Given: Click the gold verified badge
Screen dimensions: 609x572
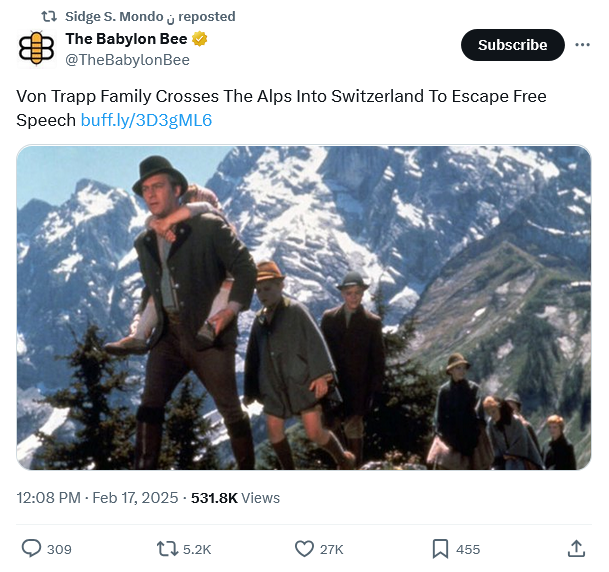Looking at the screenshot, I should click(200, 39).
